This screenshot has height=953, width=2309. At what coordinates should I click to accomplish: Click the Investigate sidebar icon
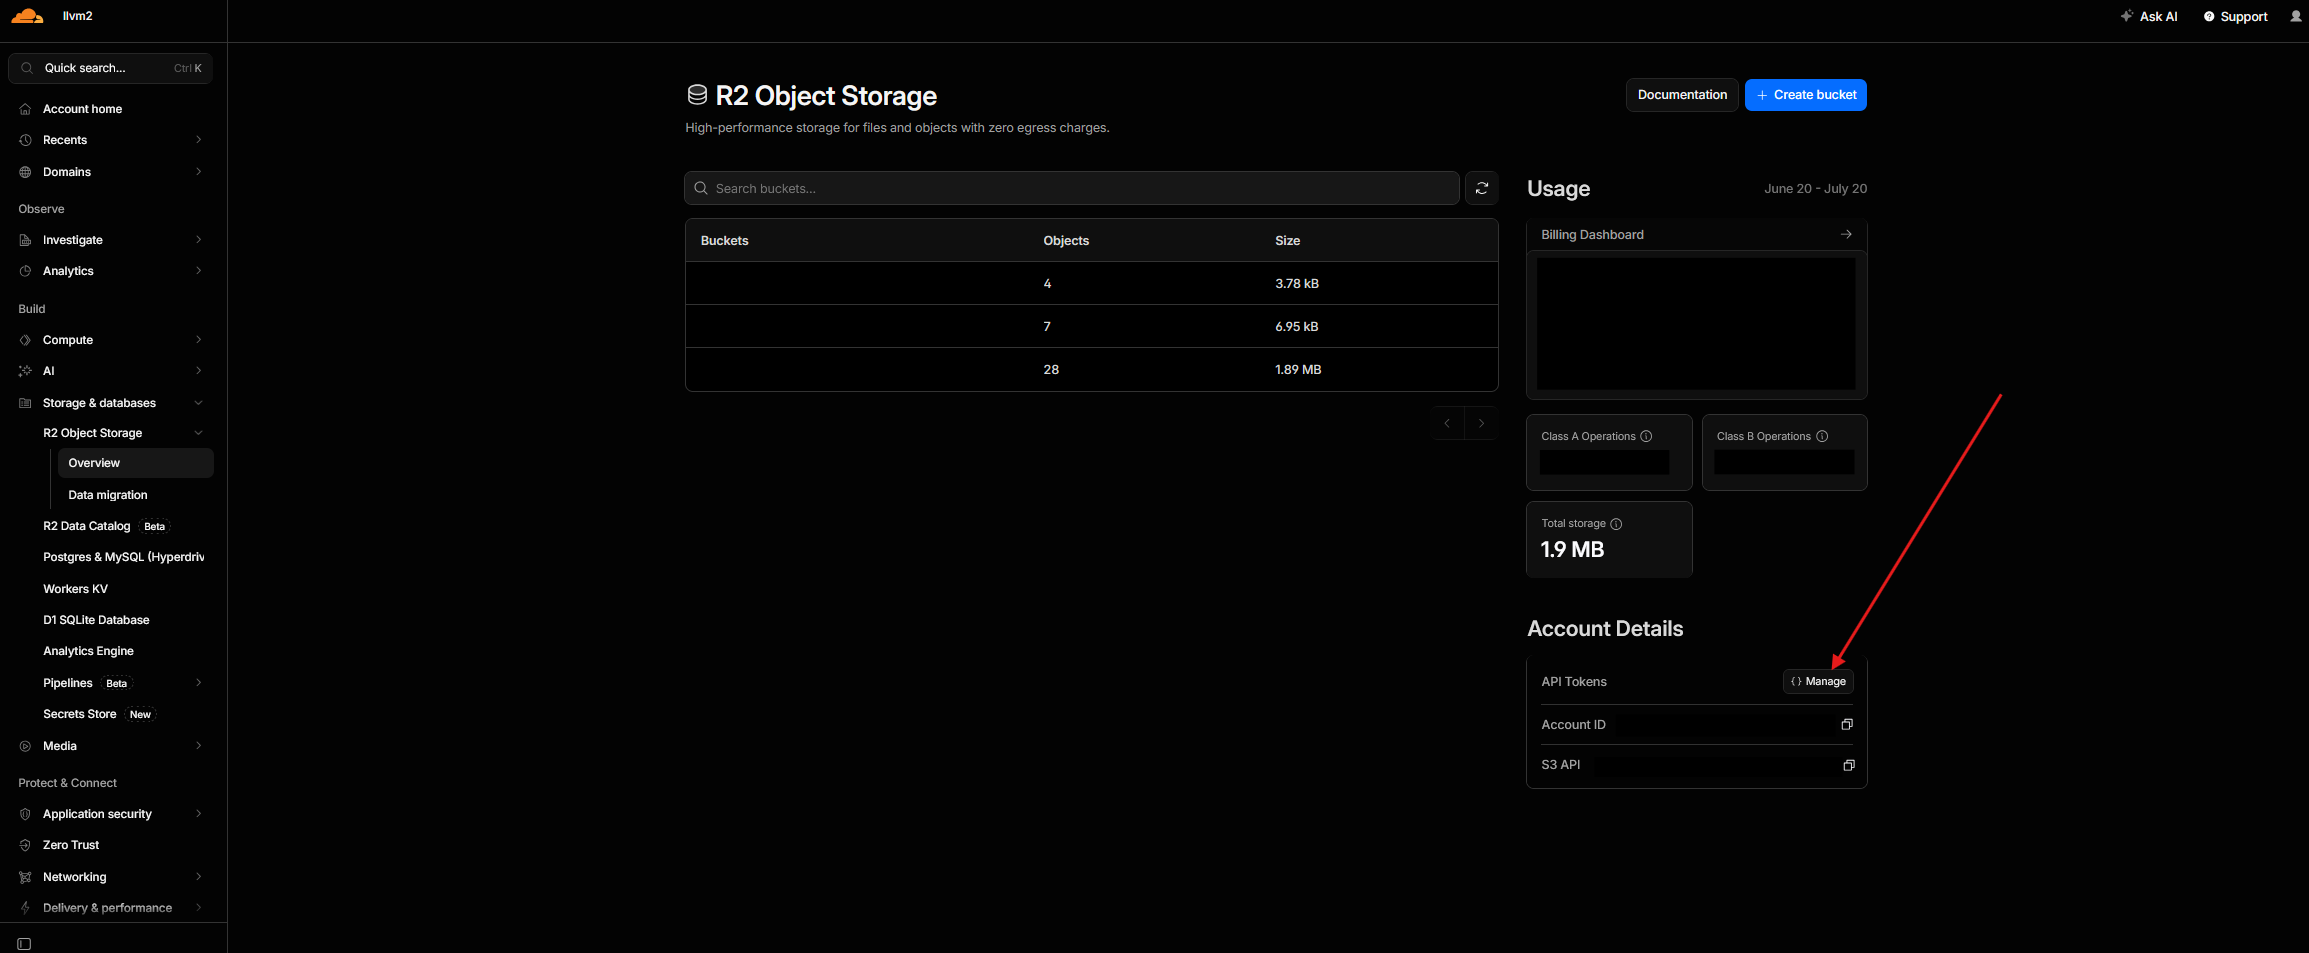click(x=25, y=240)
